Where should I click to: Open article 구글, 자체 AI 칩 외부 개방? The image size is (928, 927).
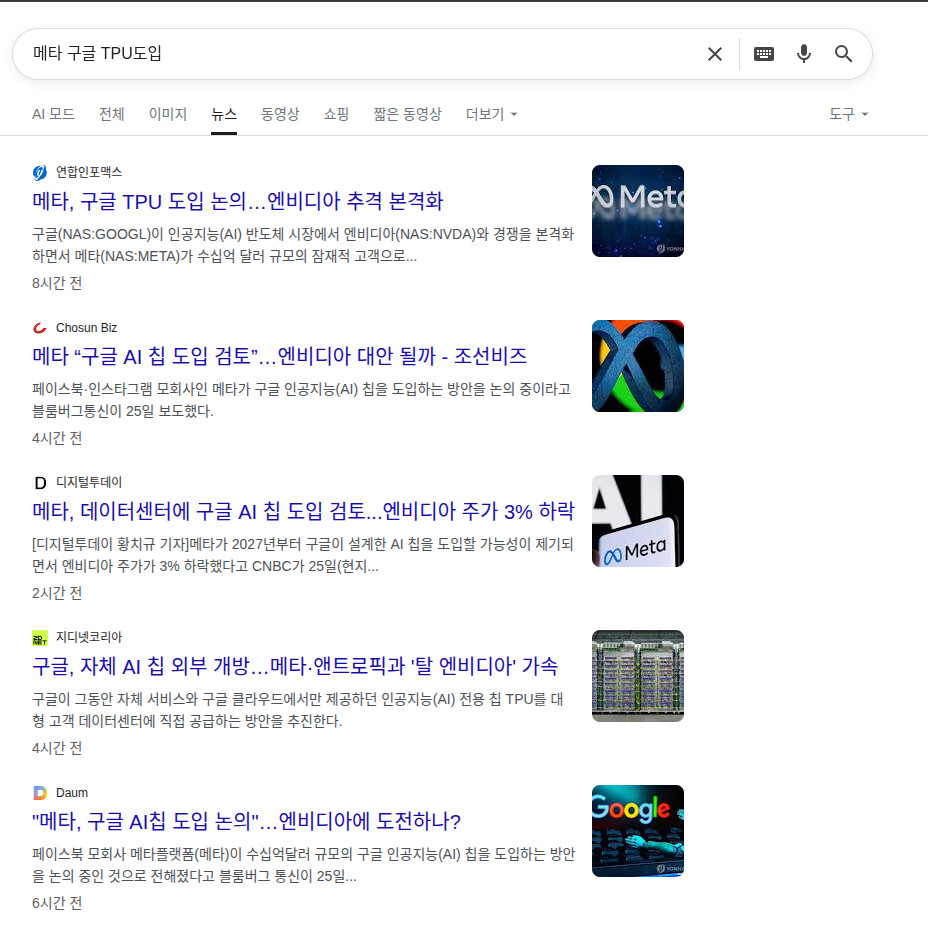[x=295, y=667]
